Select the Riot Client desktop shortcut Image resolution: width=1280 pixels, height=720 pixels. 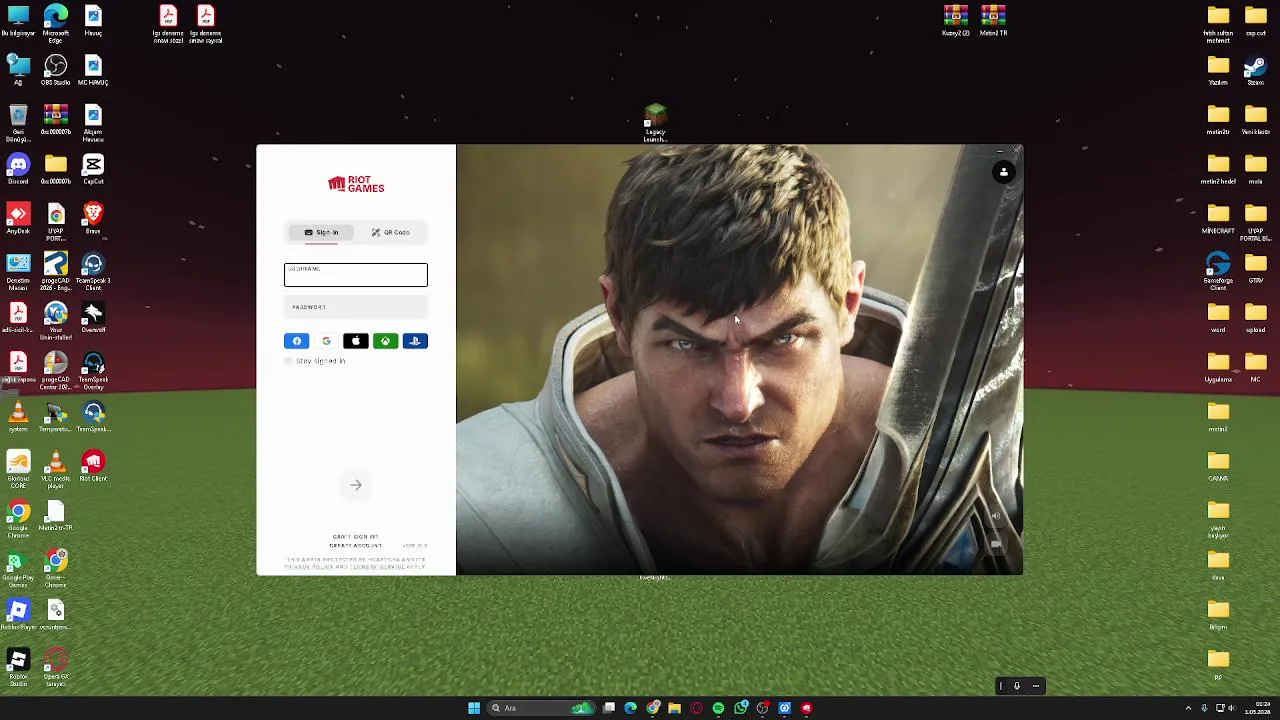click(x=93, y=467)
